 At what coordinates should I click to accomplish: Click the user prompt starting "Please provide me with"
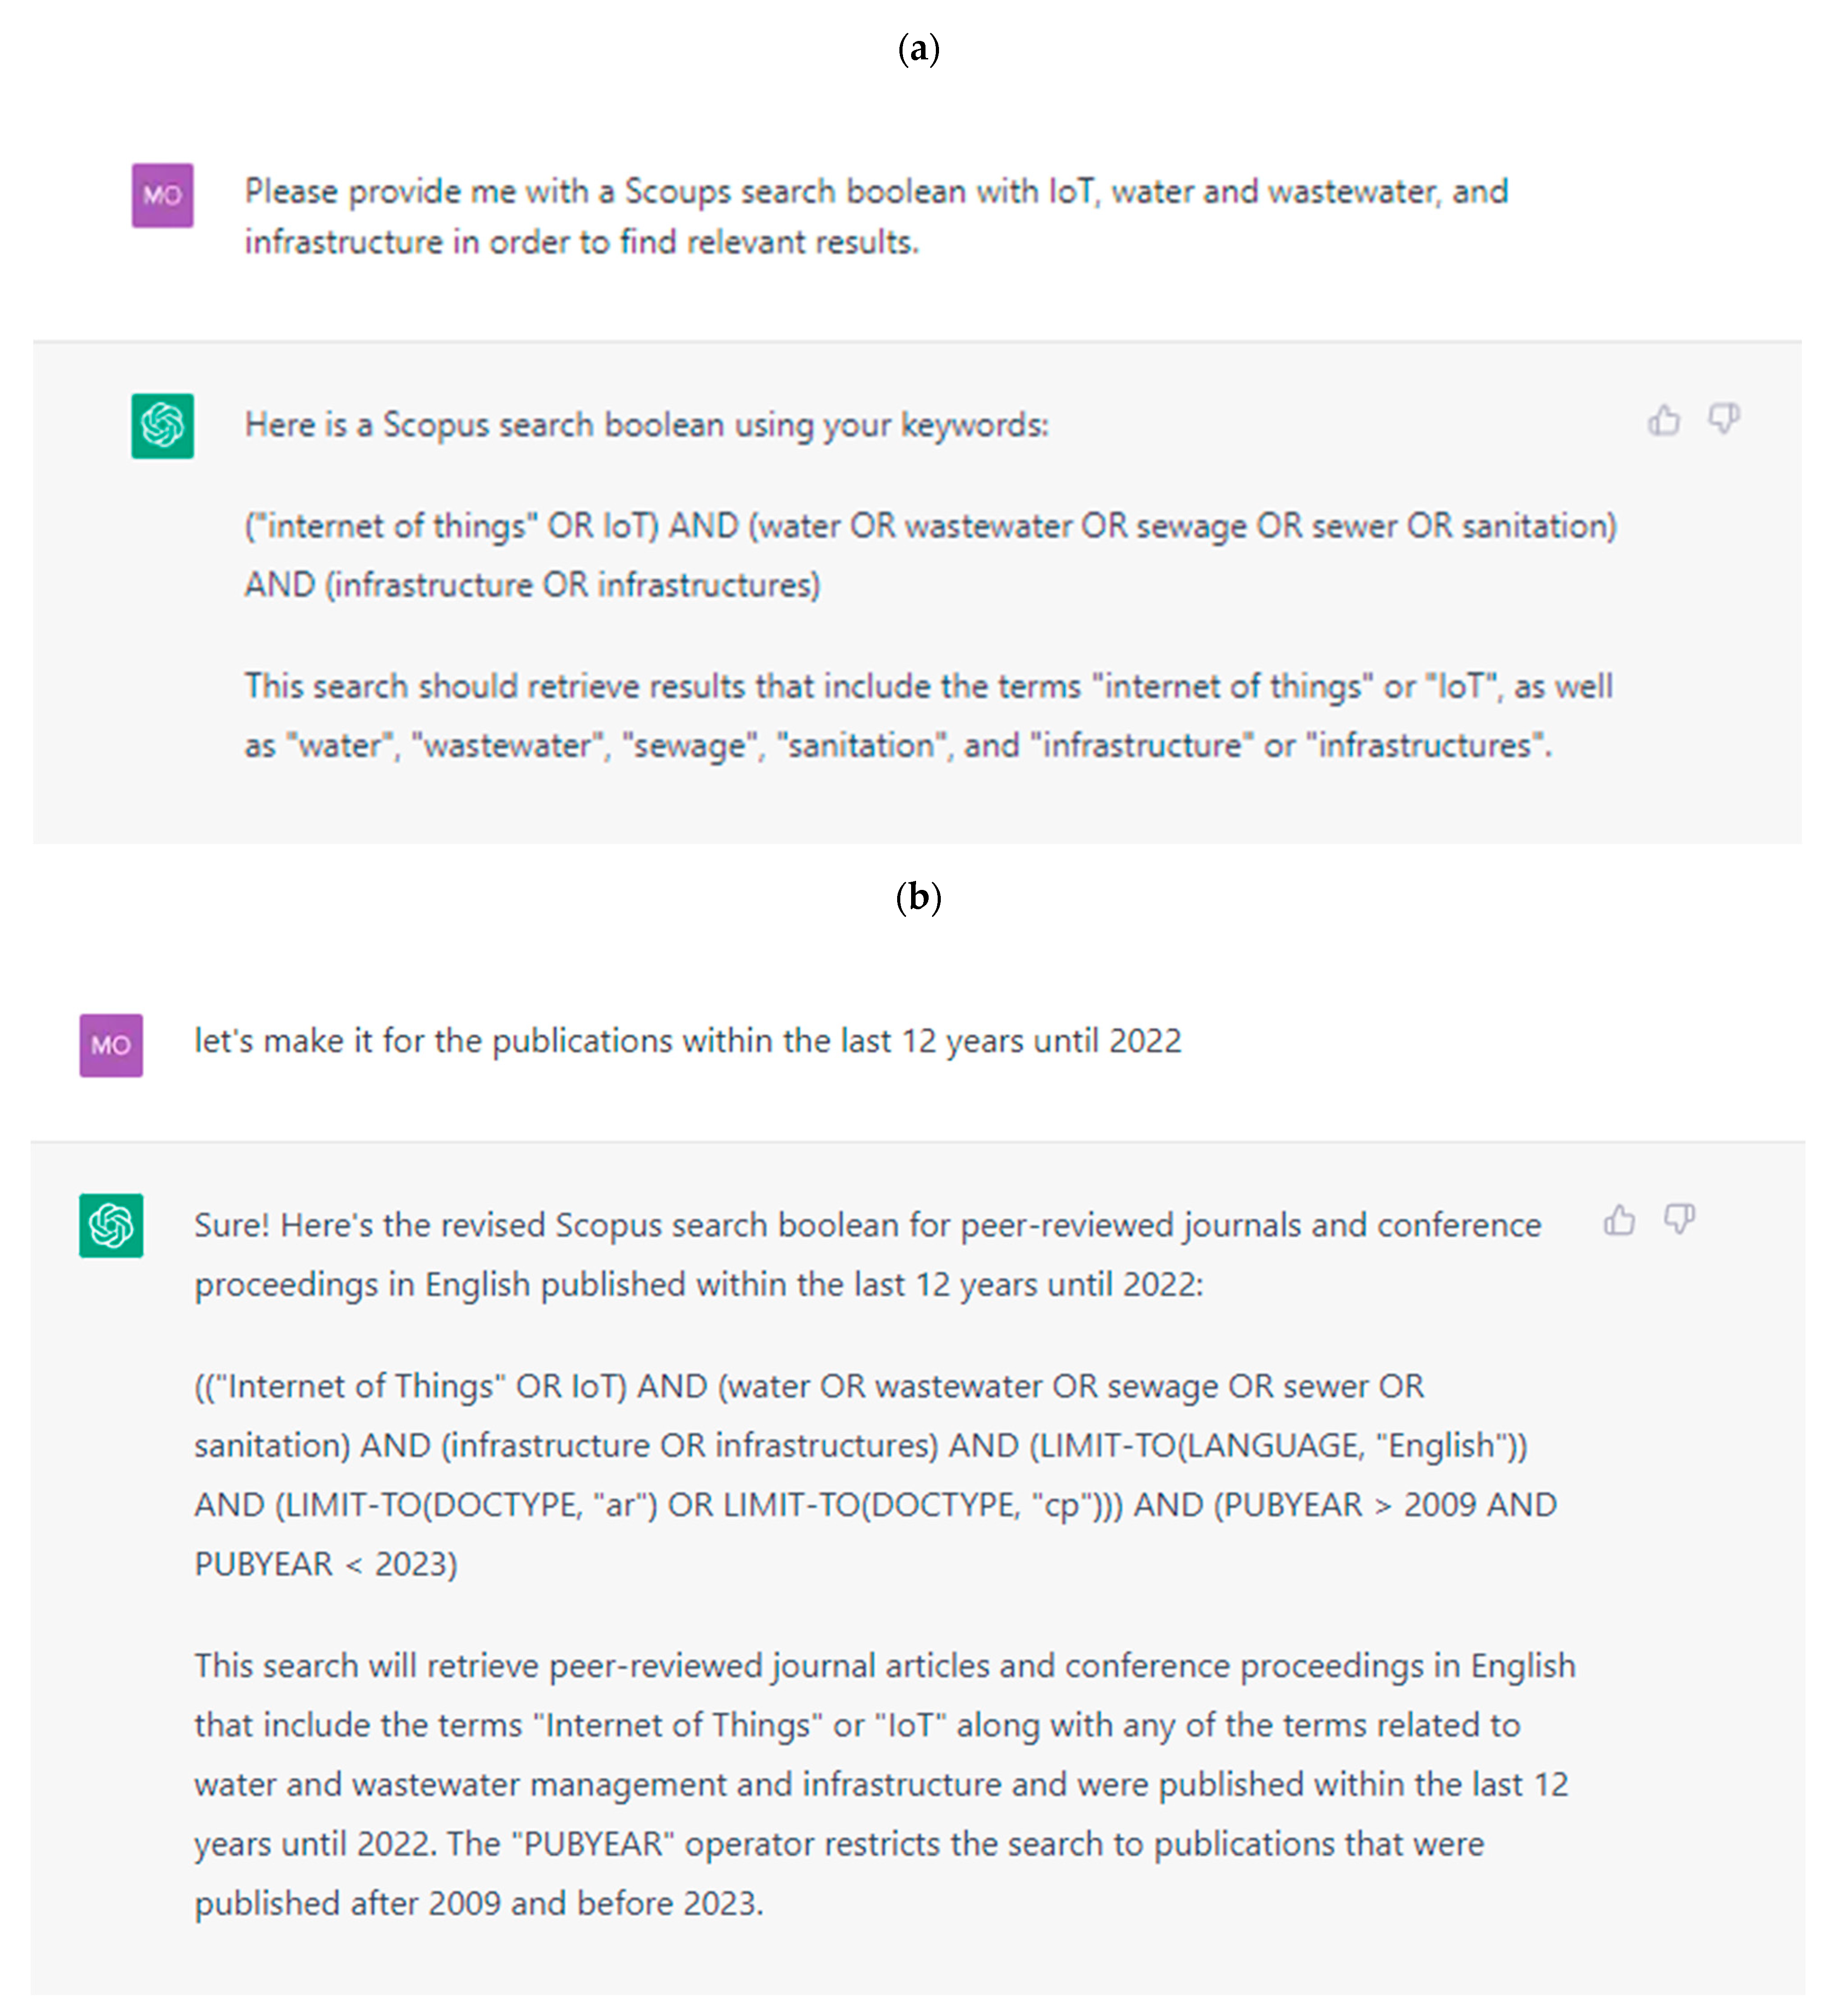coord(876,216)
